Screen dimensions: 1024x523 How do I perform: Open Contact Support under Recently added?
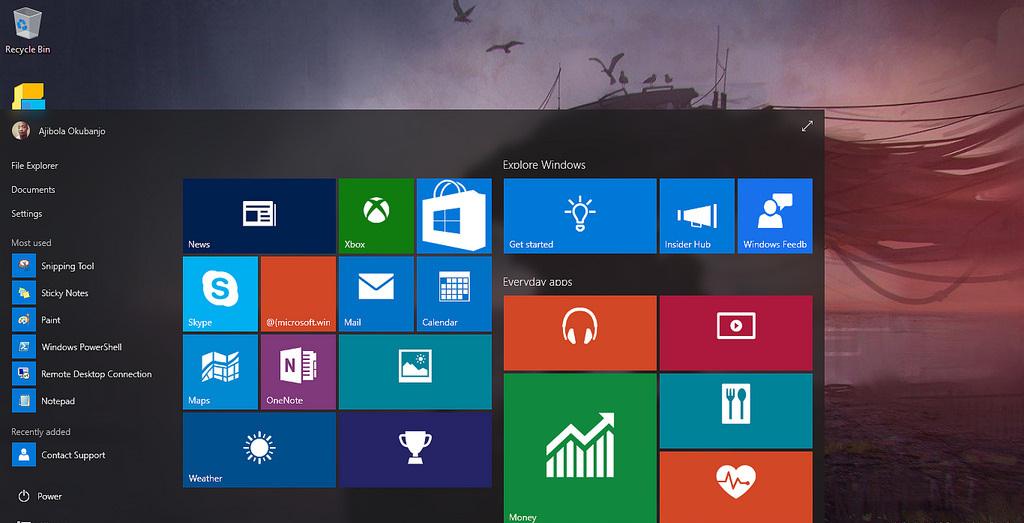point(72,455)
